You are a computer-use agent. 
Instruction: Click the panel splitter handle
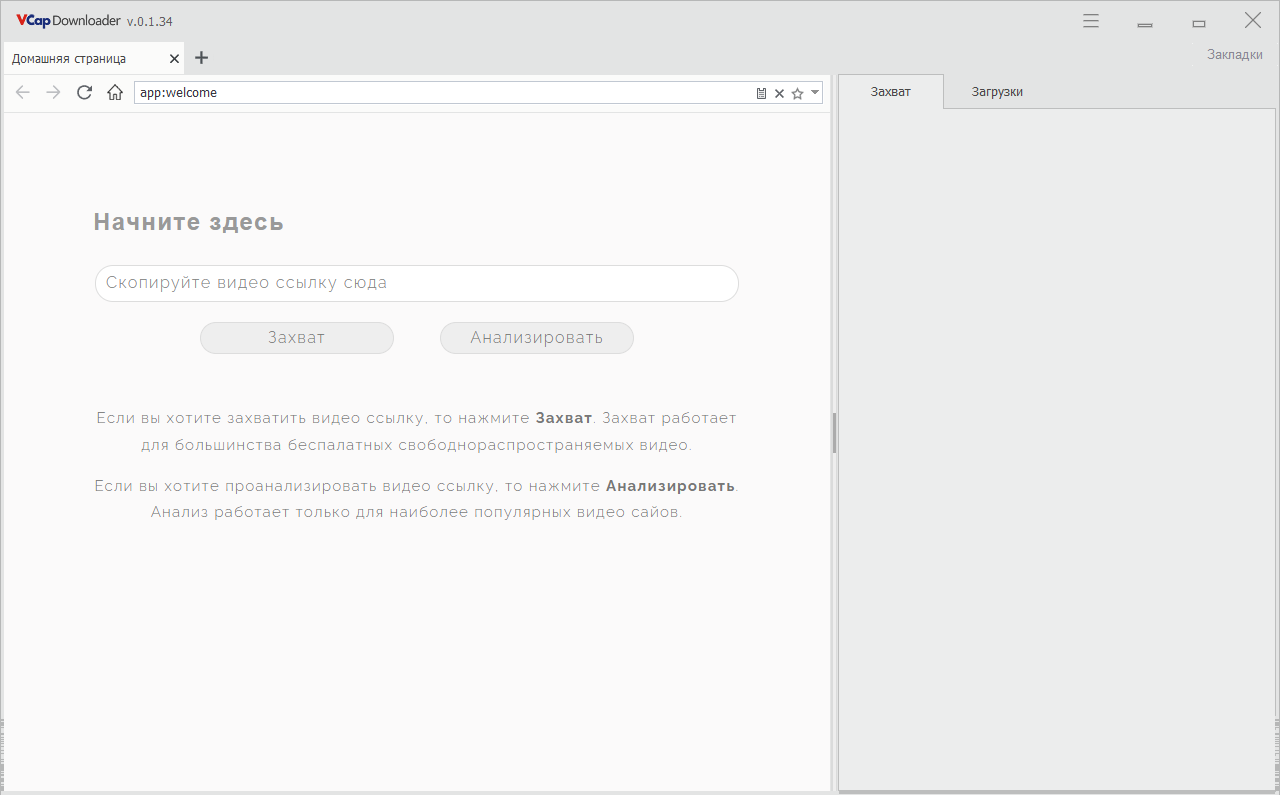pyautogui.click(x=834, y=432)
